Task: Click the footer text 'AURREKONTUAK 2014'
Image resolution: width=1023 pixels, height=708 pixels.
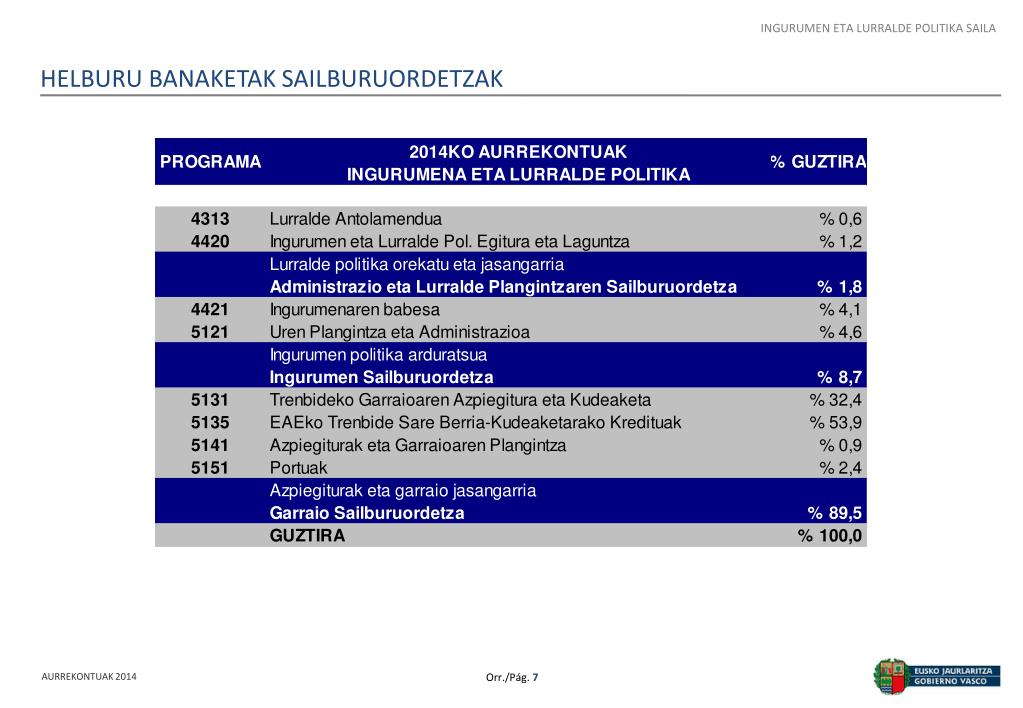Action: point(89,677)
